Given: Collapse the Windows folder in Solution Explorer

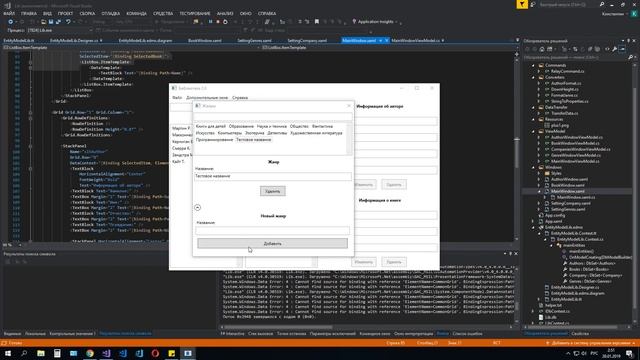Looking at the screenshot, I should coord(533,167).
